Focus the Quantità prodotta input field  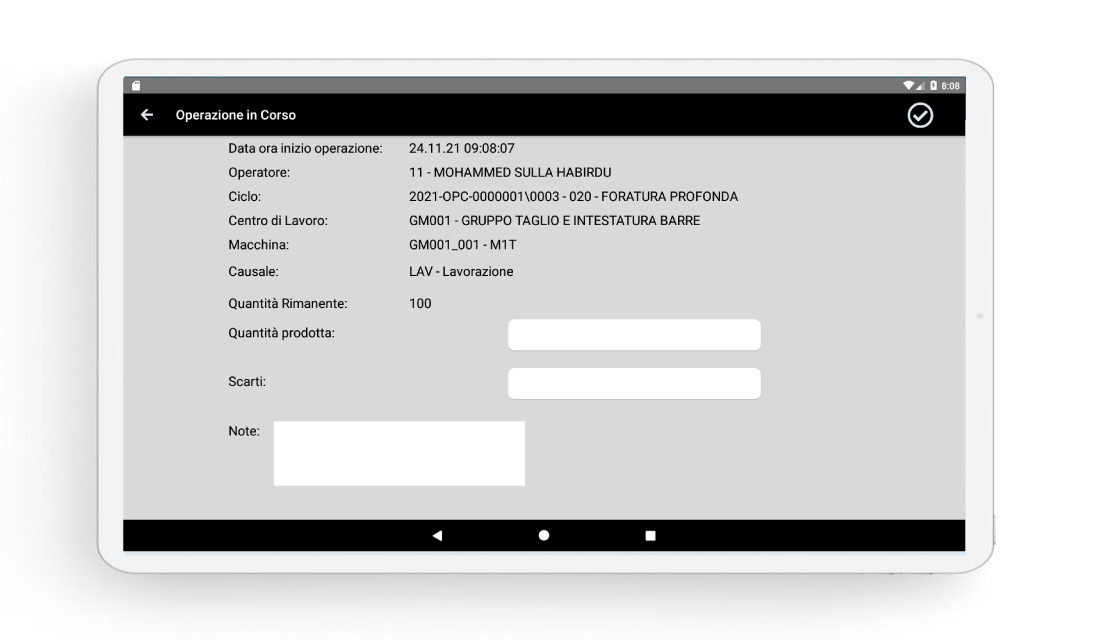[634, 335]
